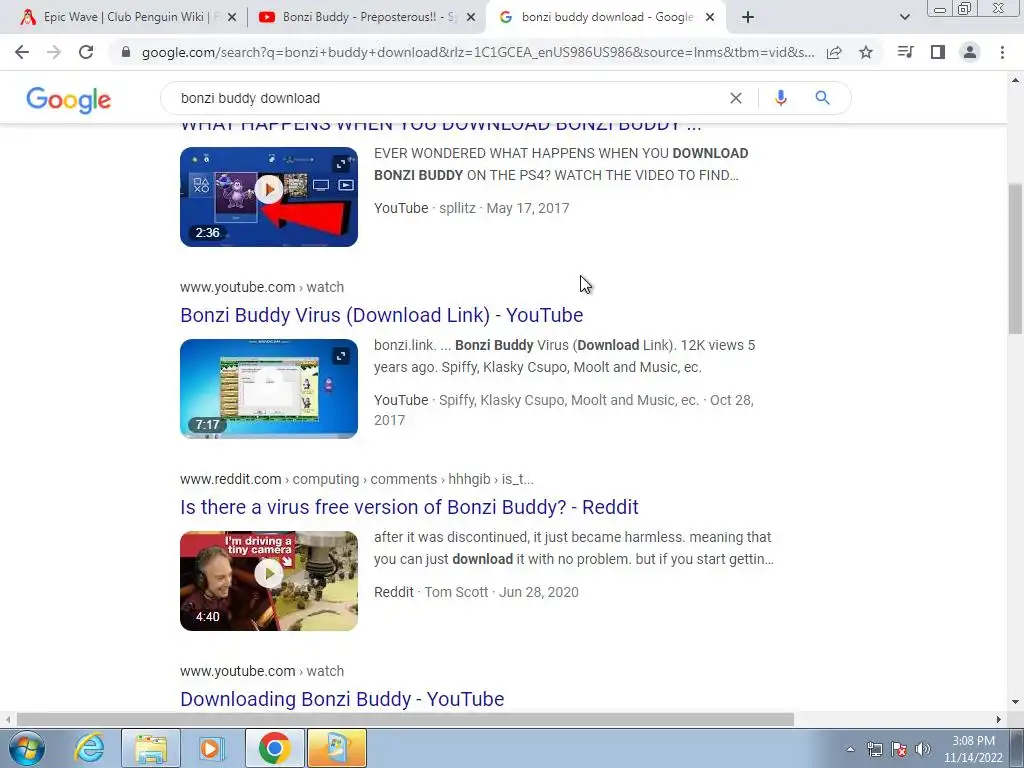1024x768 pixels.
Task: Go to Google home via logo
Action: [69, 100]
